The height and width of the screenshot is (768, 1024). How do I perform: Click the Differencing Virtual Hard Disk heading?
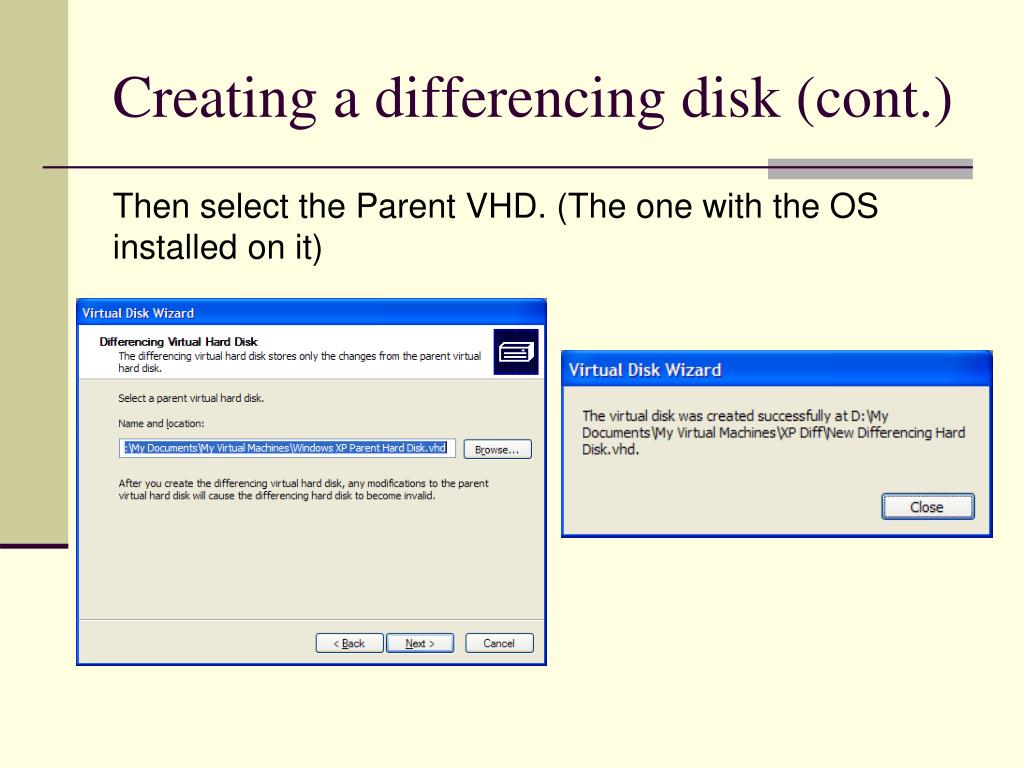point(178,342)
